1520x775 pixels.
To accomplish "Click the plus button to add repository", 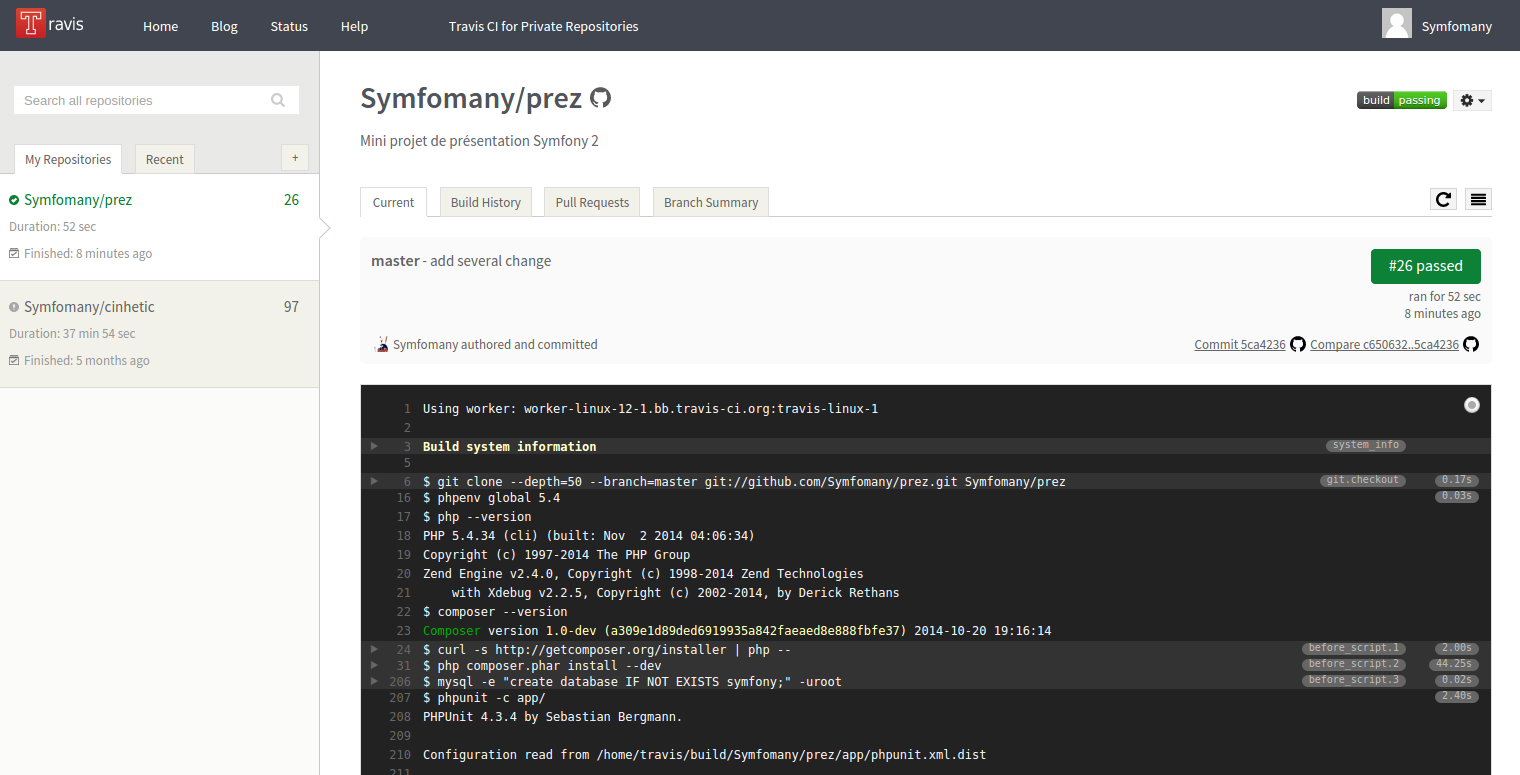I will coord(295,158).
